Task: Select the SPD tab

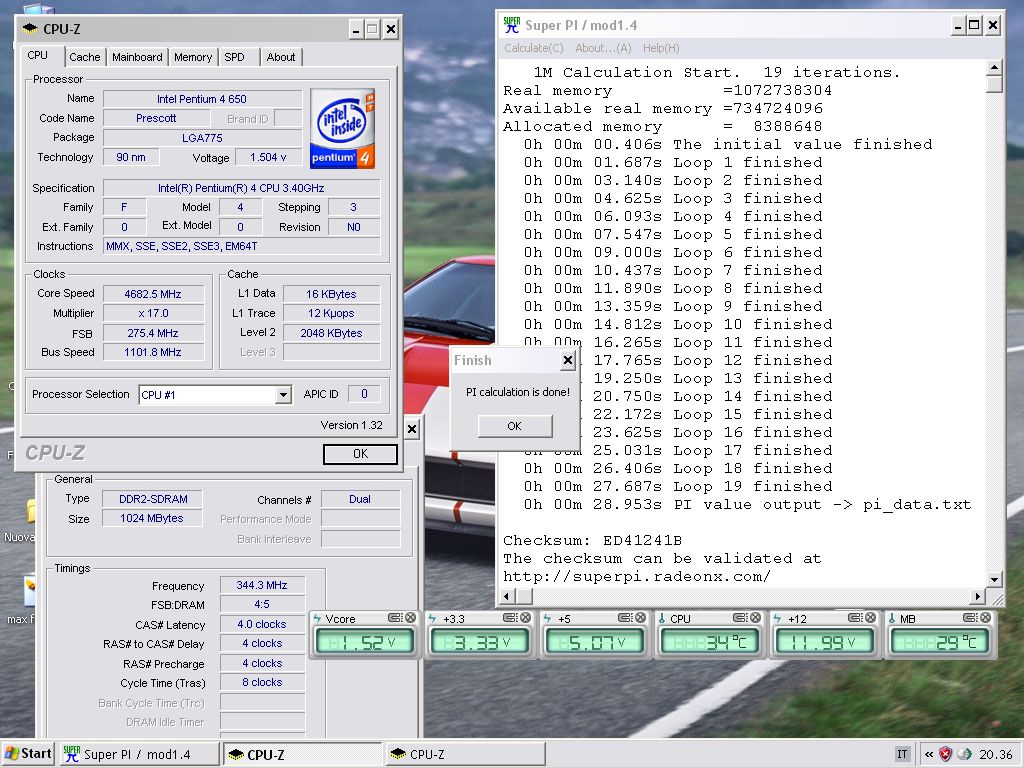Action: tap(234, 57)
